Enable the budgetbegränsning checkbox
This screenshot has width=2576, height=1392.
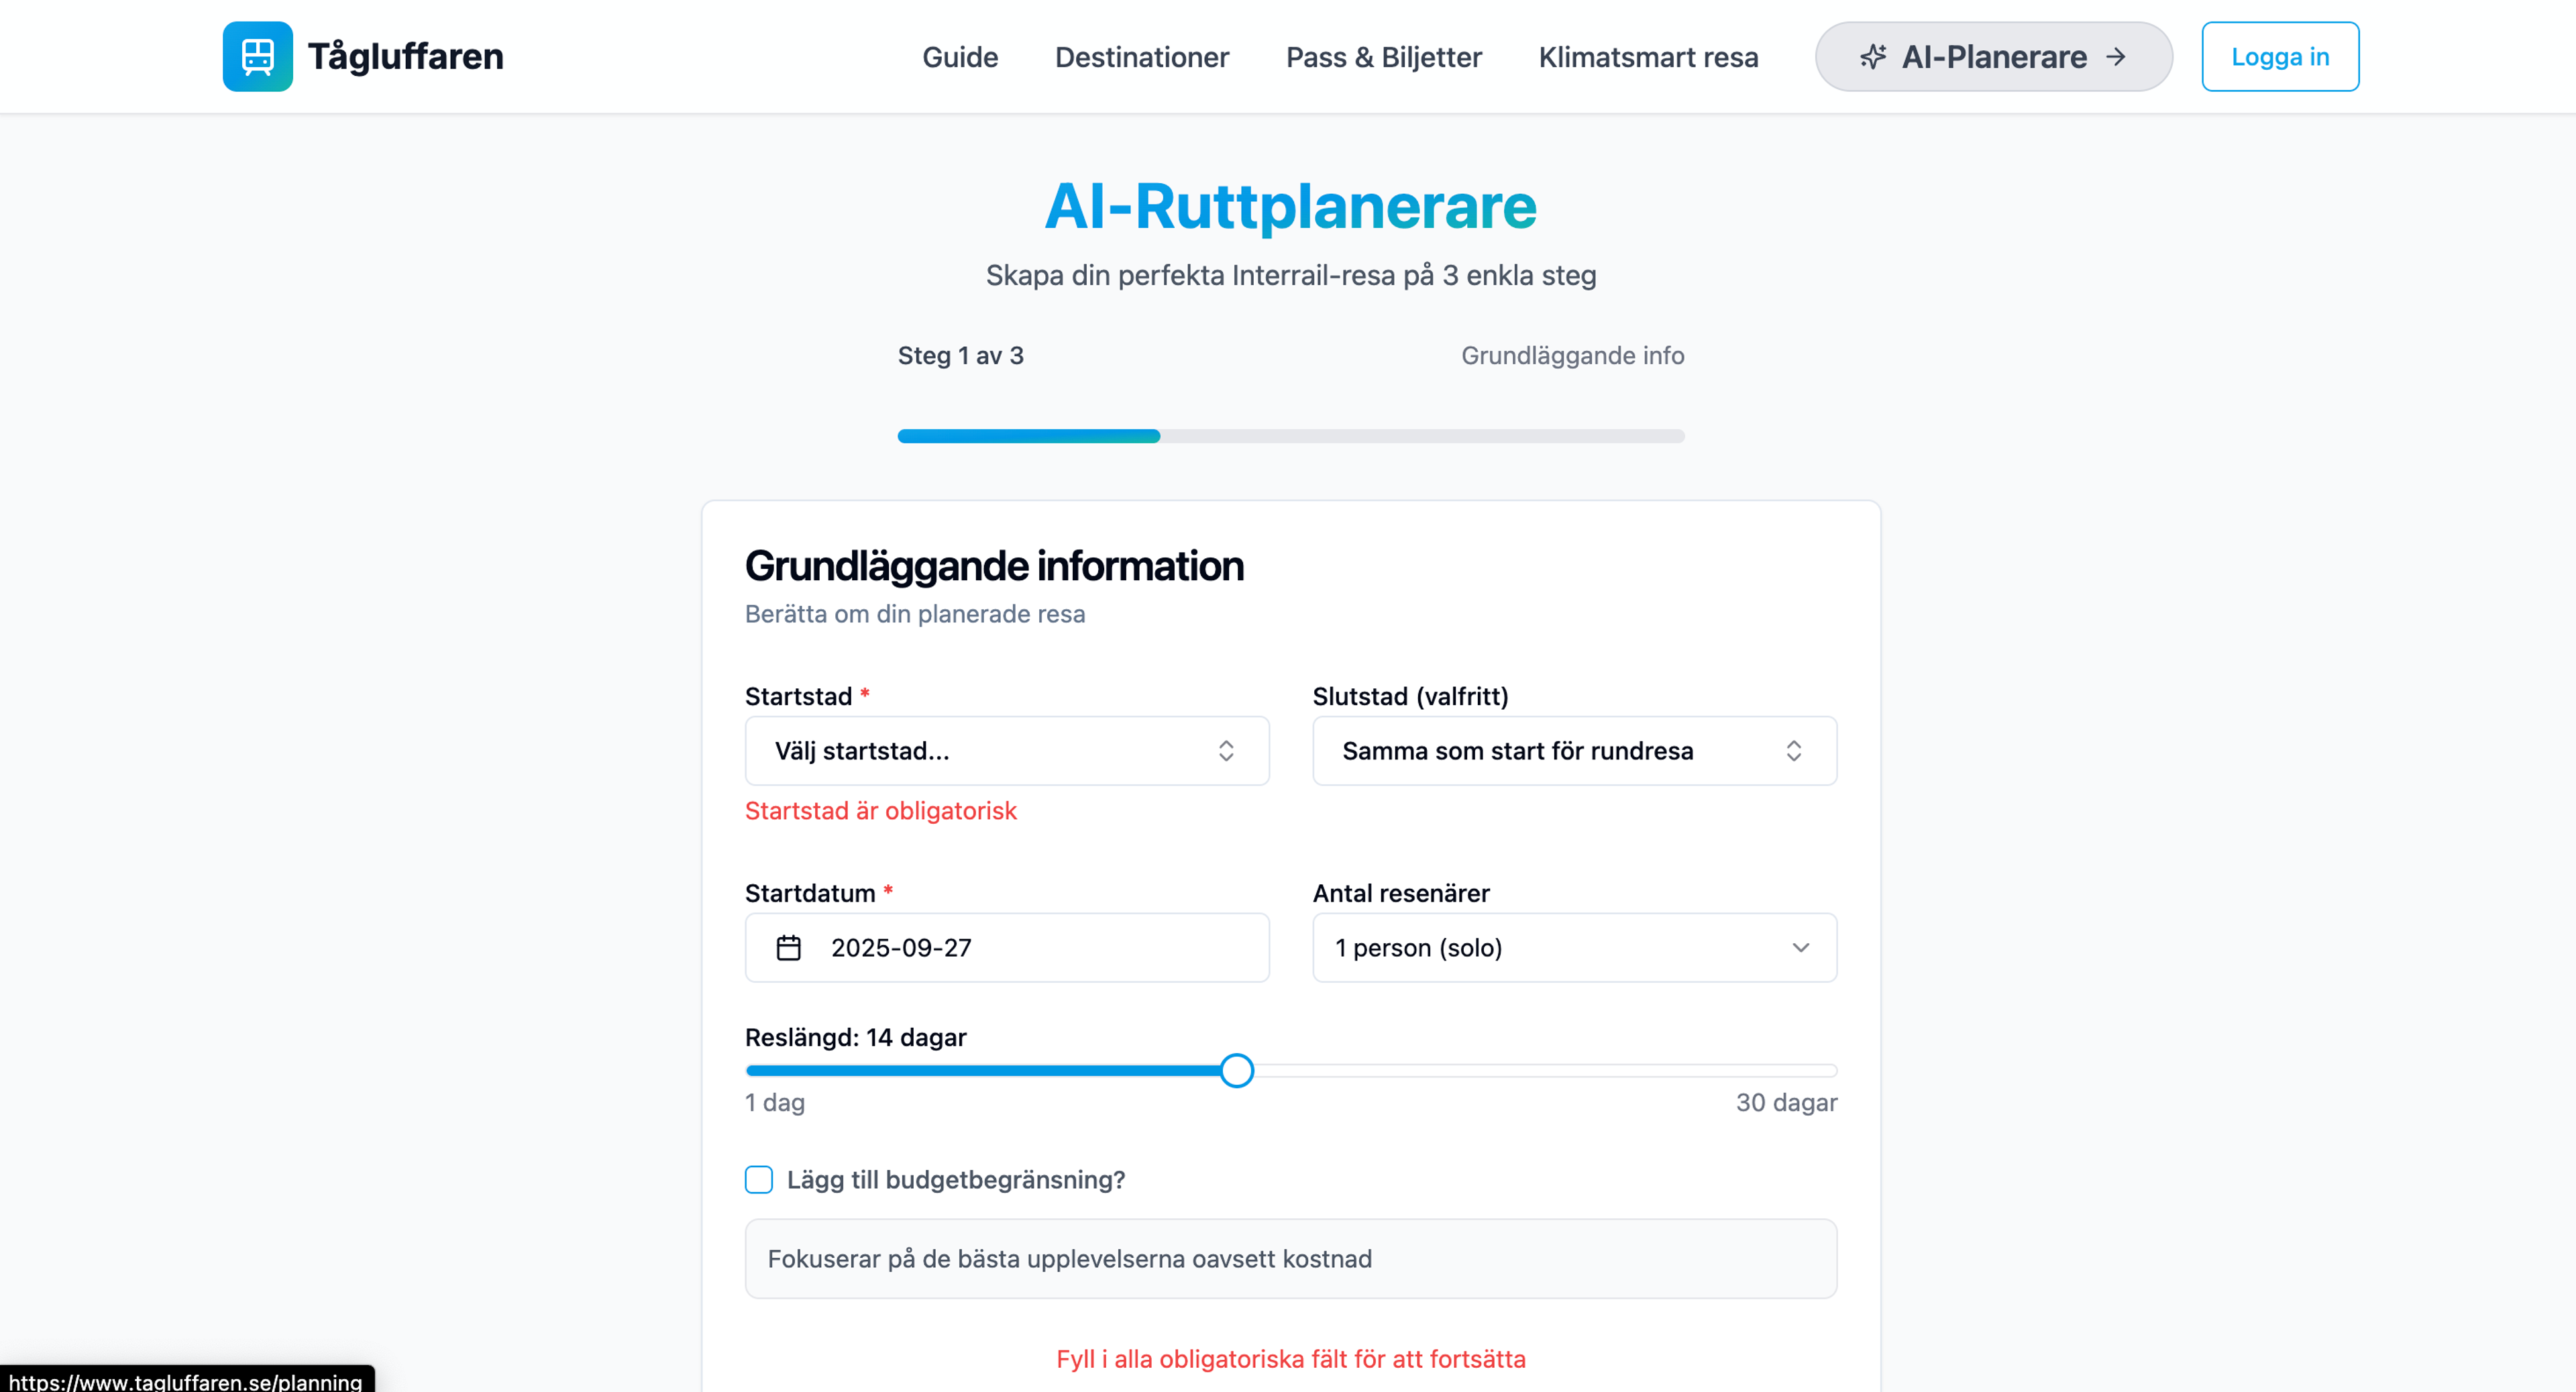tap(758, 1179)
